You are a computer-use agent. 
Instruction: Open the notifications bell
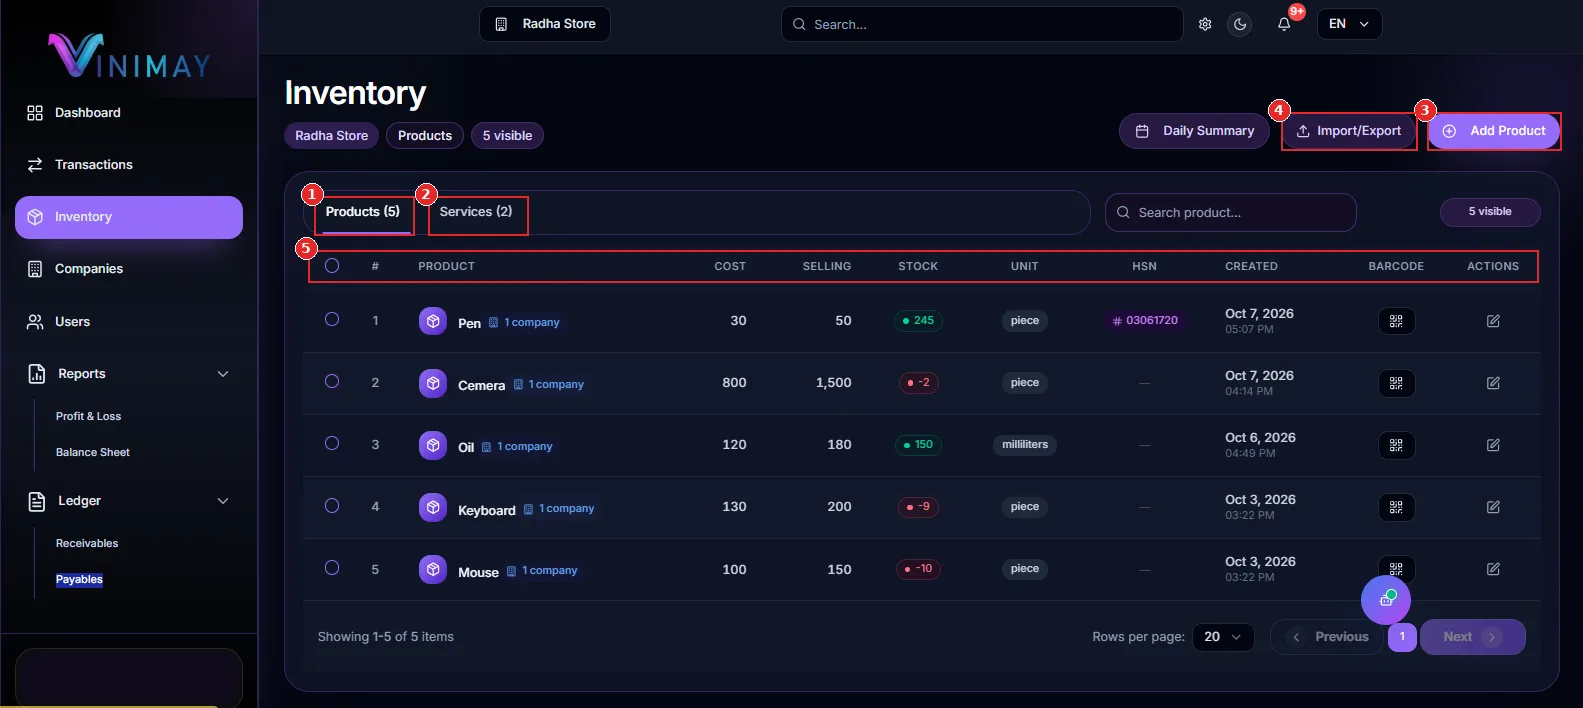click(1284, 24)
